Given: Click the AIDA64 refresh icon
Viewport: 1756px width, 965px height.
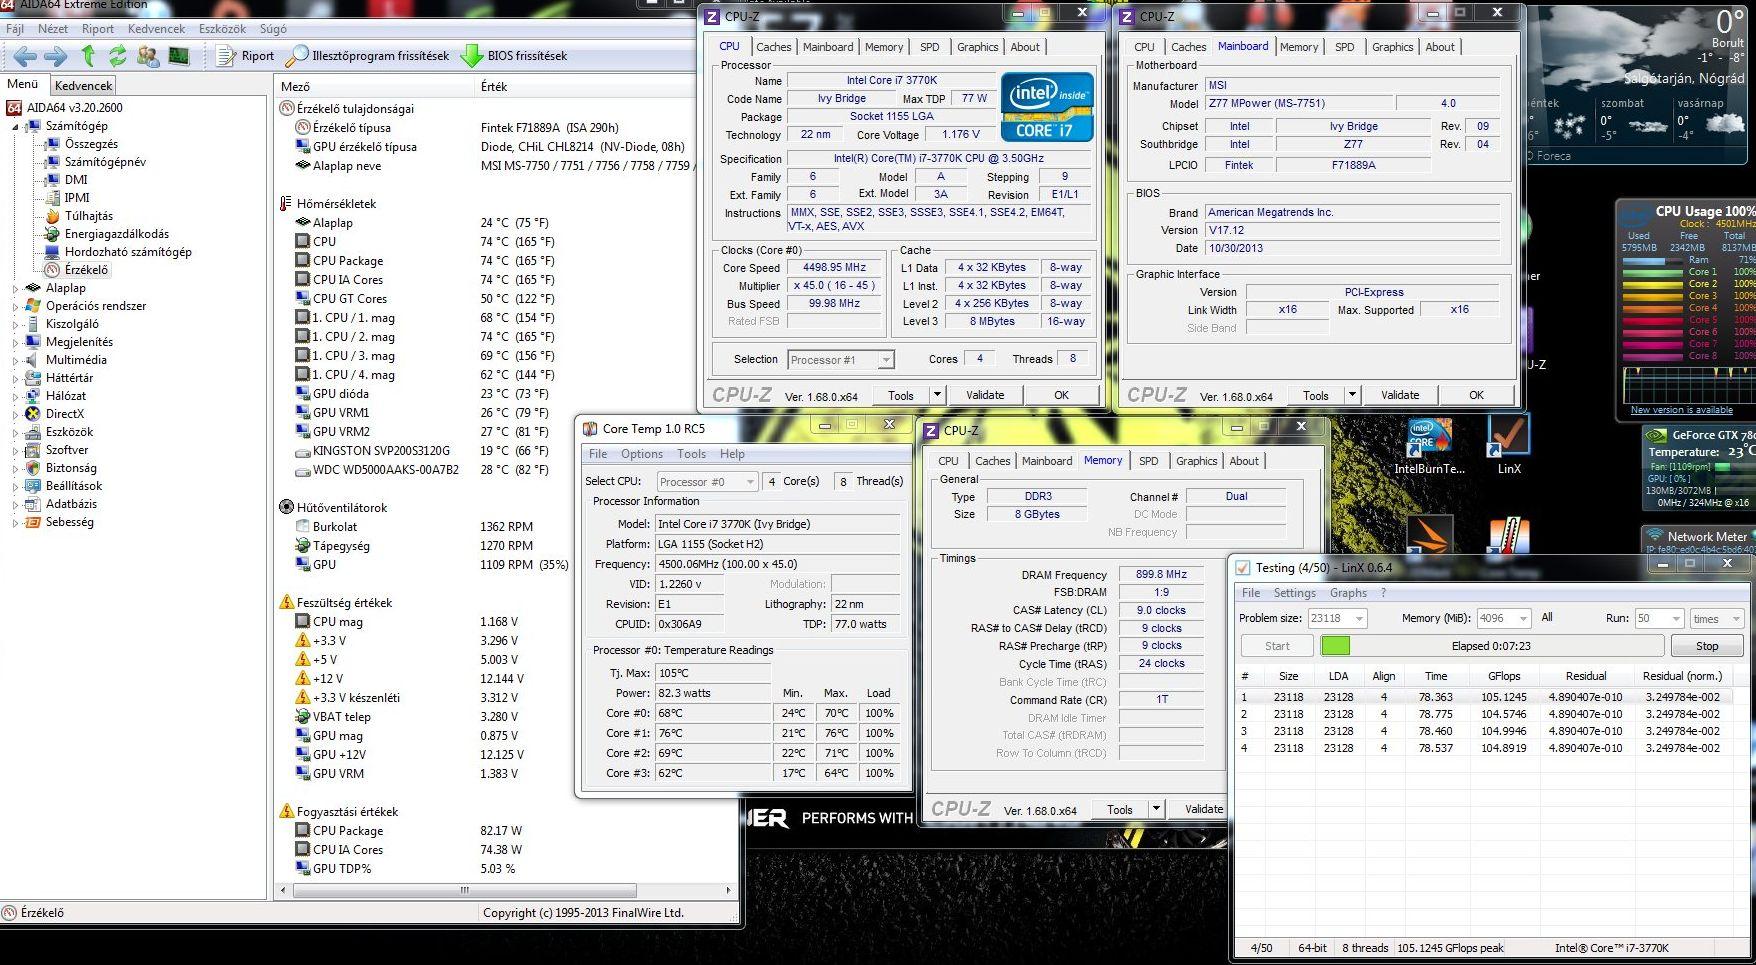Looking at the screenshot, I should (x=118, y=56).
